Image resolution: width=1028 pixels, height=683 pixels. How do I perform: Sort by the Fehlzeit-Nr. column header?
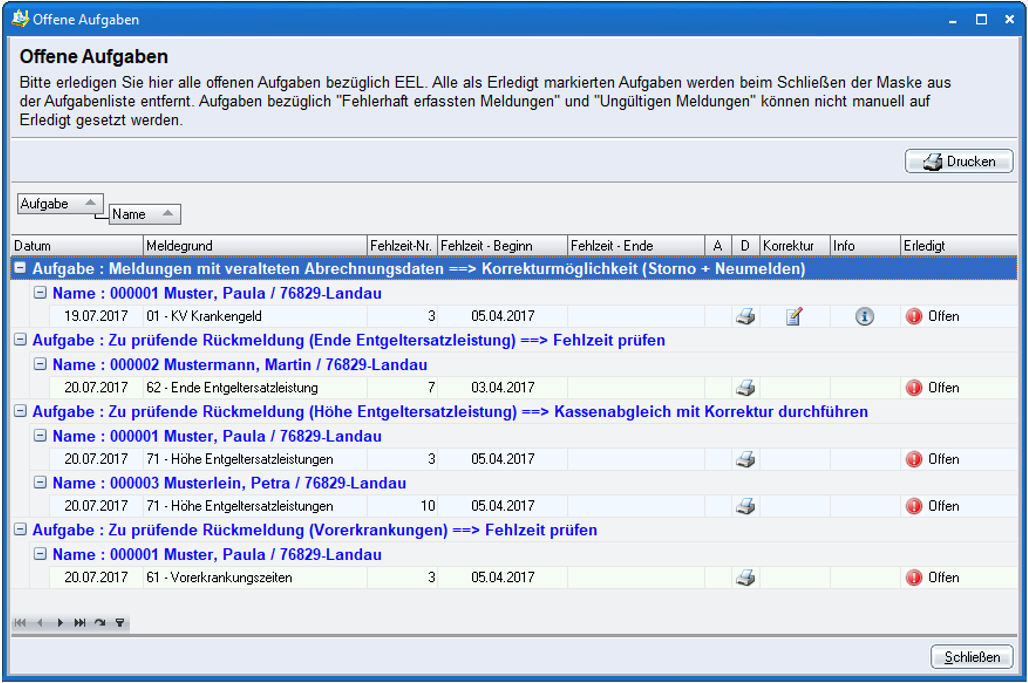tap(402, 246)
